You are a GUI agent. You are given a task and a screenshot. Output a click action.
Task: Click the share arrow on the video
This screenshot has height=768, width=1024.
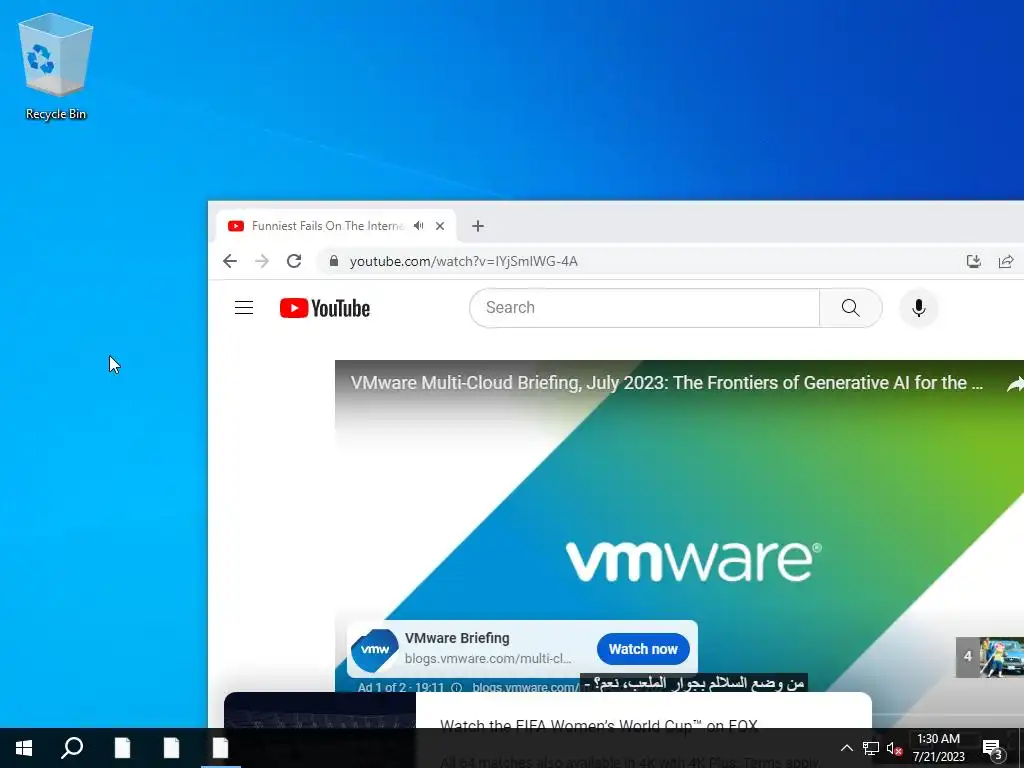1015,385
